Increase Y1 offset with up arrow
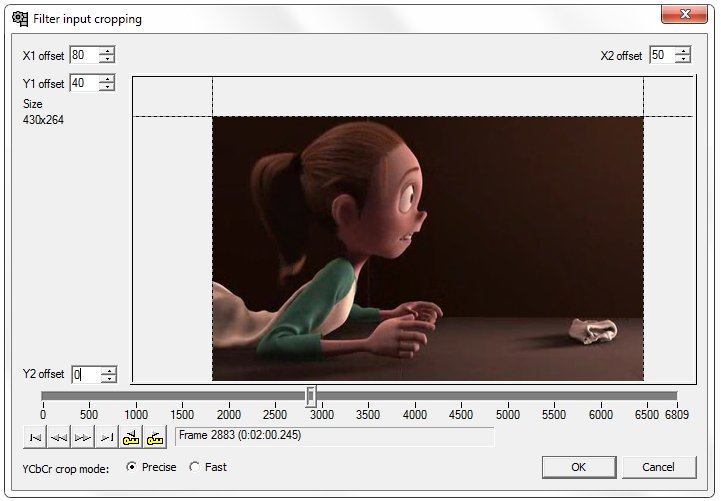Viewport: 721px width, 501px height. pyautogui.click(x=107, y=79)
